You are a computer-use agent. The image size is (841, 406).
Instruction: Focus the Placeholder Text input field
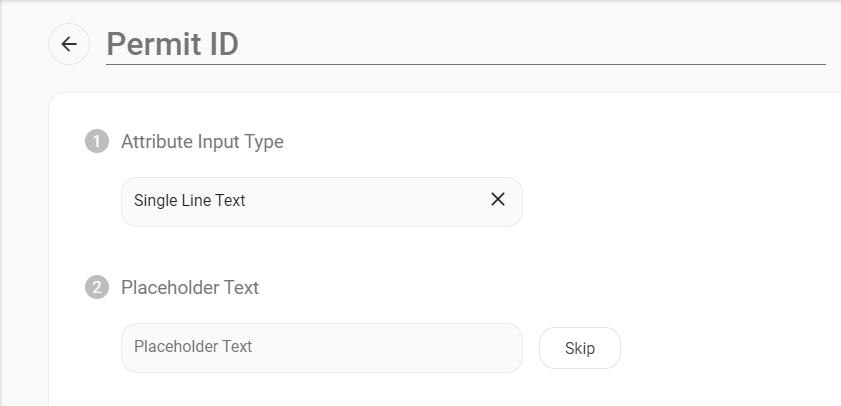321,348
